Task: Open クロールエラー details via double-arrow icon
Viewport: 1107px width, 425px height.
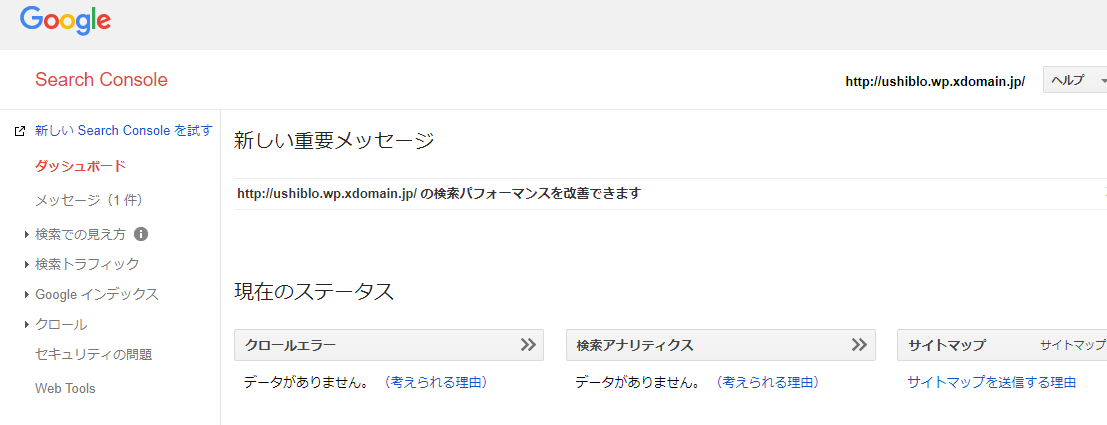Action: [528, 345]
